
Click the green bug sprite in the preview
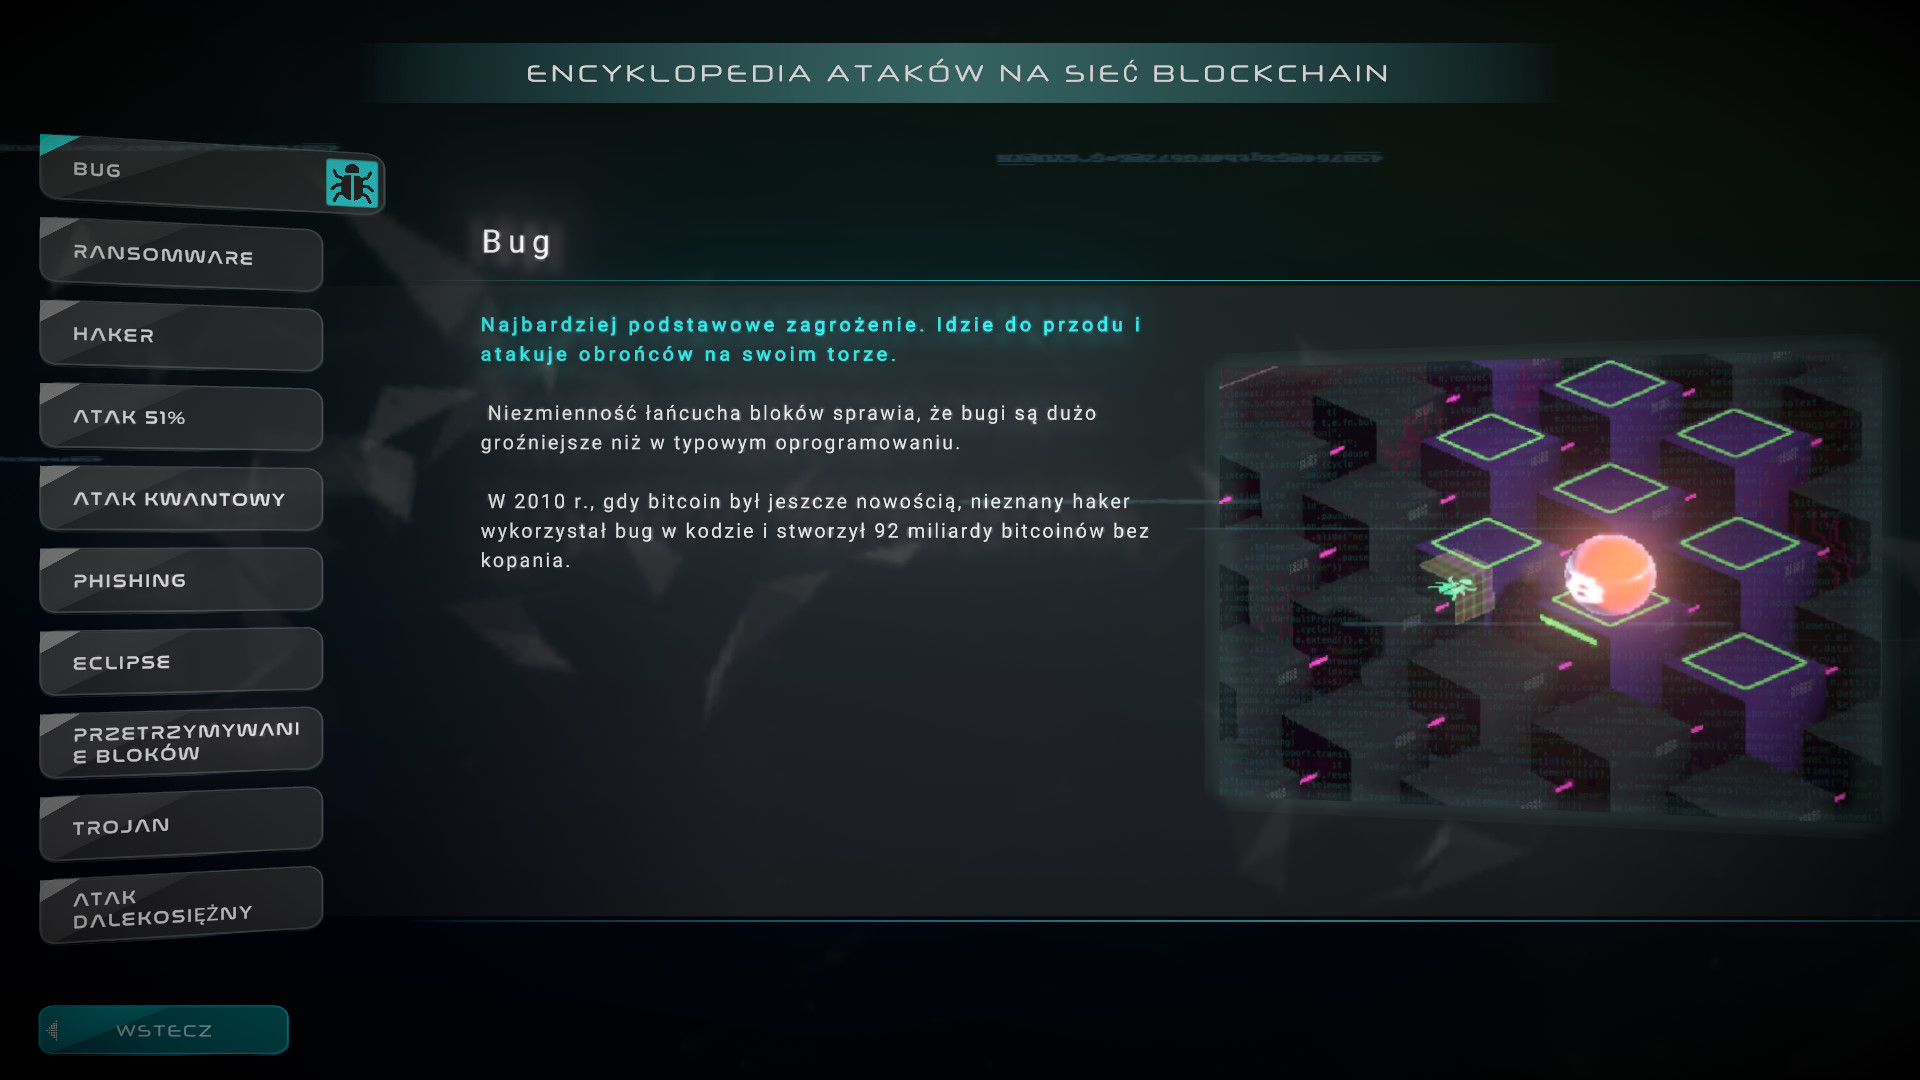(1452, 587)
